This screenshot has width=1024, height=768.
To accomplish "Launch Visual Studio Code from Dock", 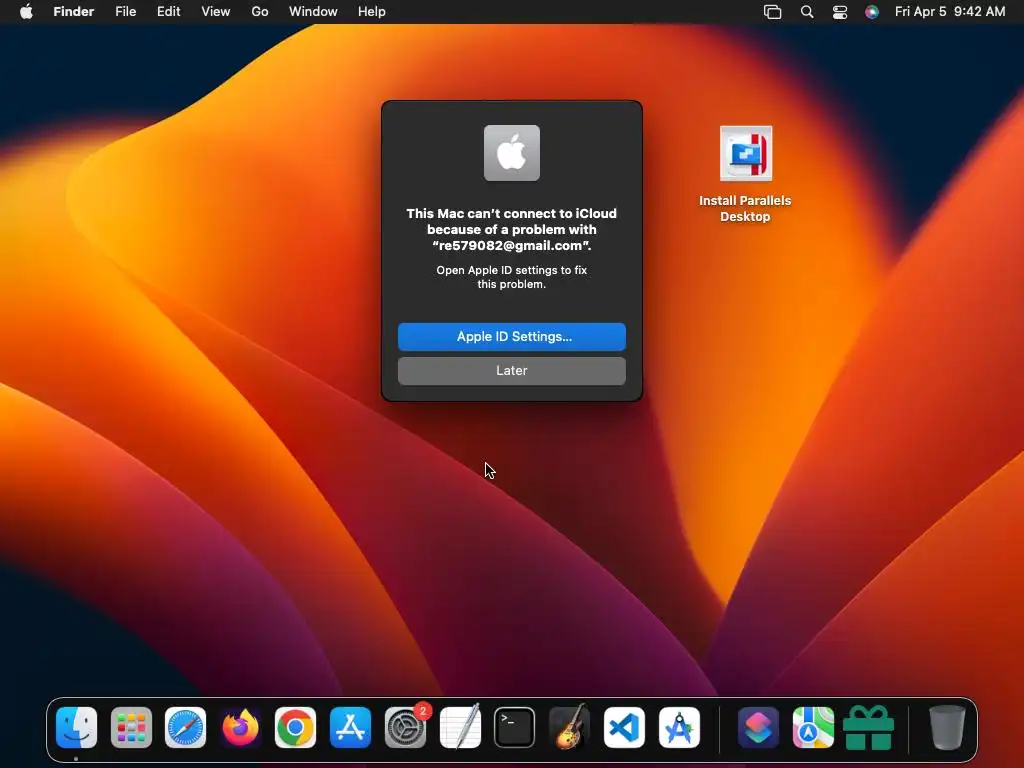I will pos(624,728).
